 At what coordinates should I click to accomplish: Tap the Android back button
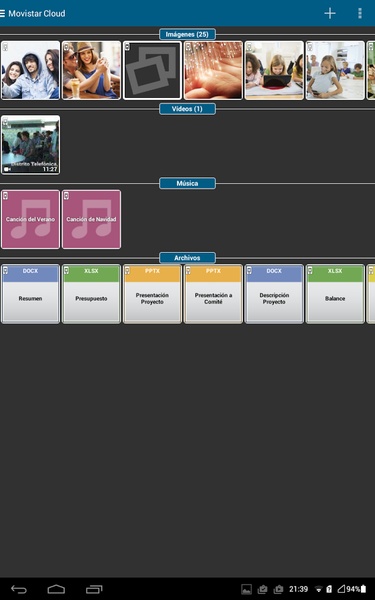19,589
